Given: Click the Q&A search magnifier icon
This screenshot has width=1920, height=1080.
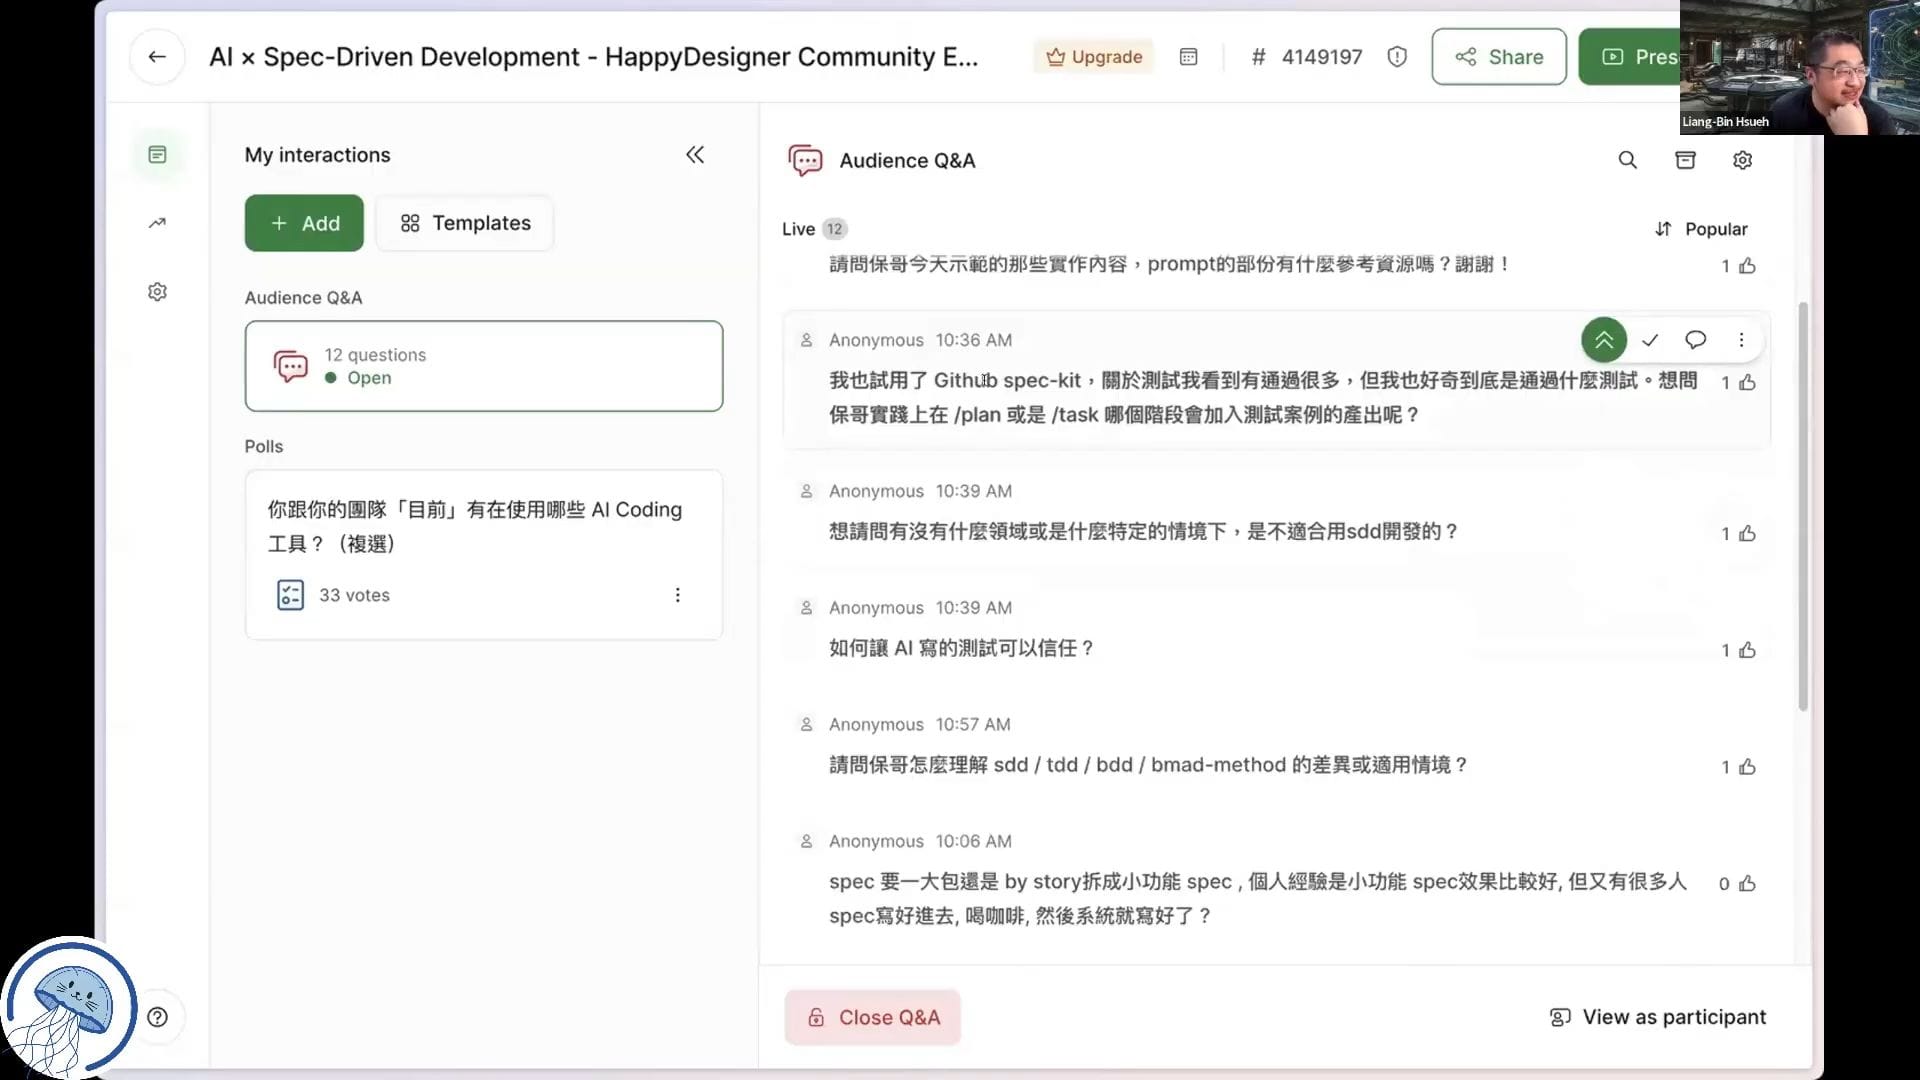Looking at the screenshot, I should pyautogui.click(x=1628, y=160).
